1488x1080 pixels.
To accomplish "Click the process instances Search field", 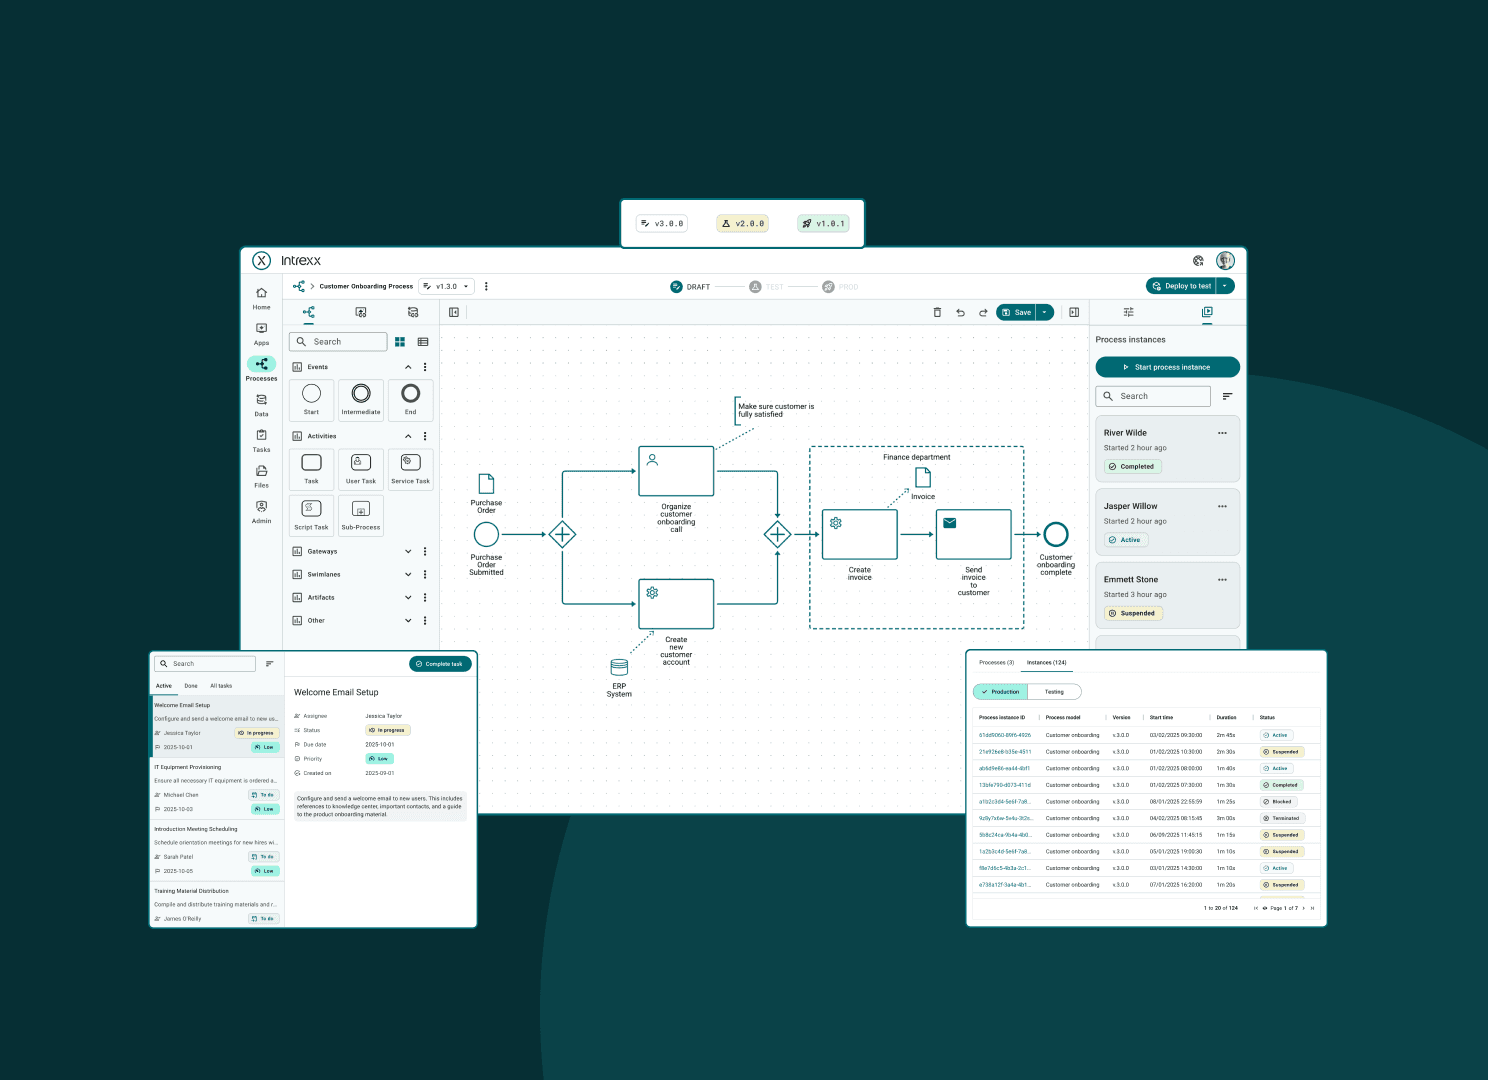I will coord(1153,396).
